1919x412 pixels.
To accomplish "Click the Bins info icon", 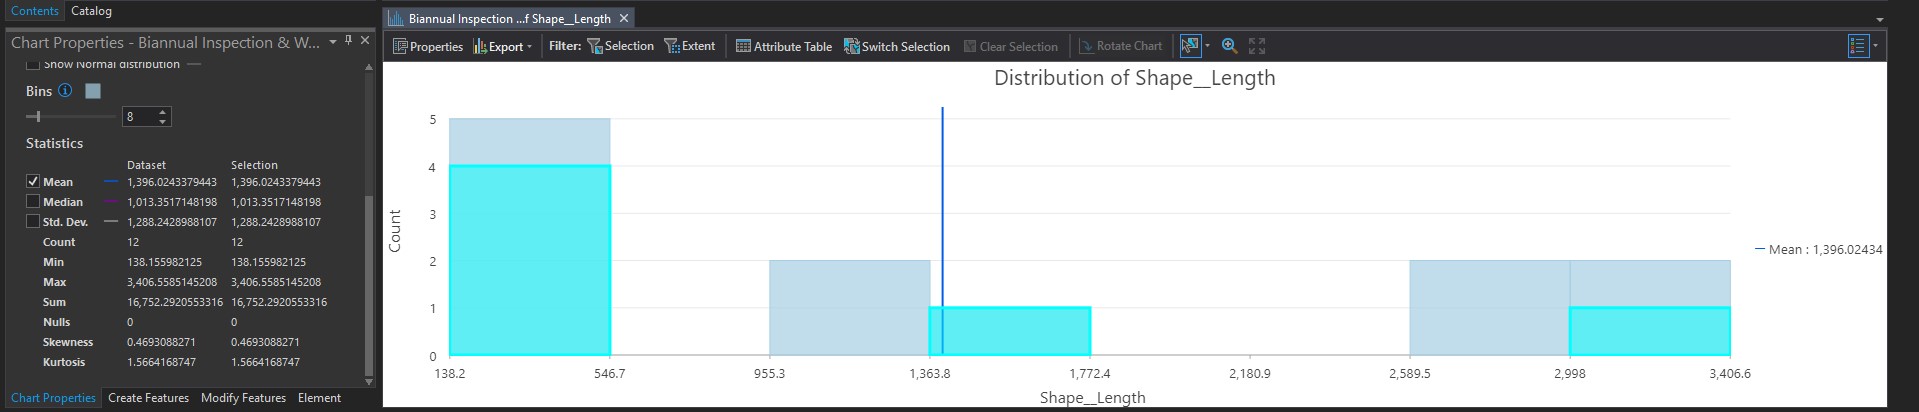I will tap(65, 91).
